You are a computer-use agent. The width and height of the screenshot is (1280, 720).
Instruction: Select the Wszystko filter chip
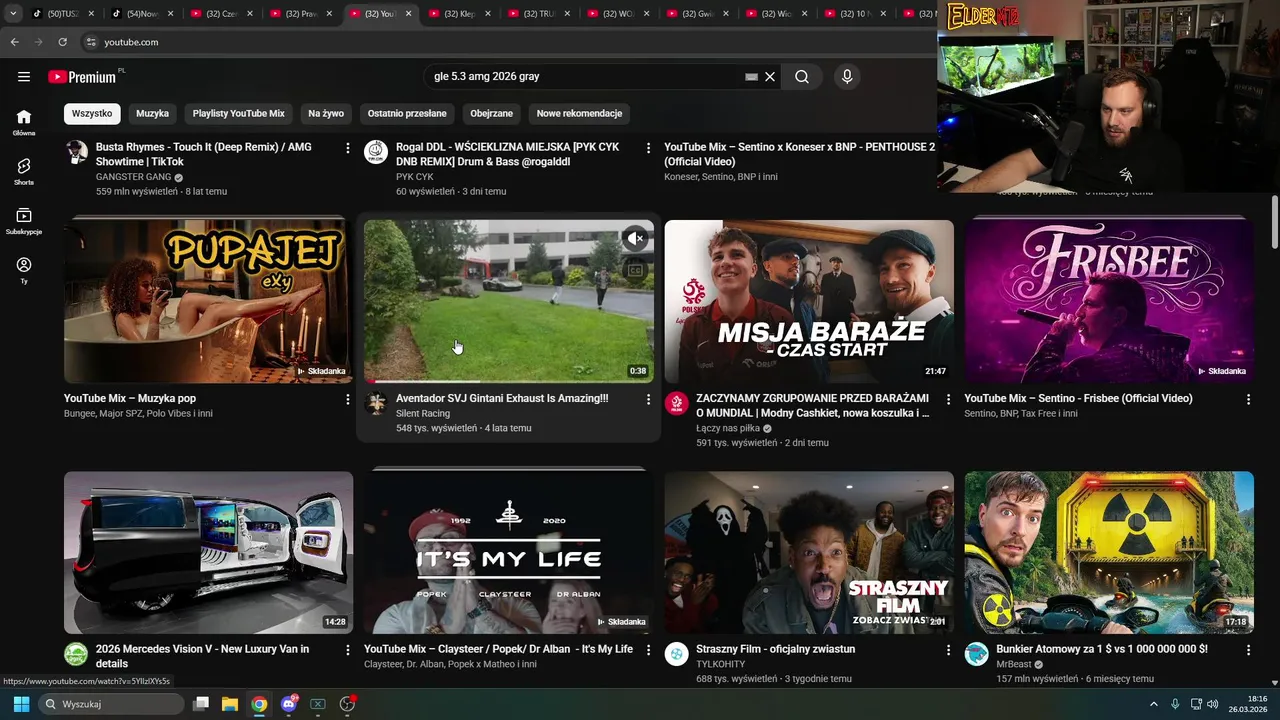92,114
